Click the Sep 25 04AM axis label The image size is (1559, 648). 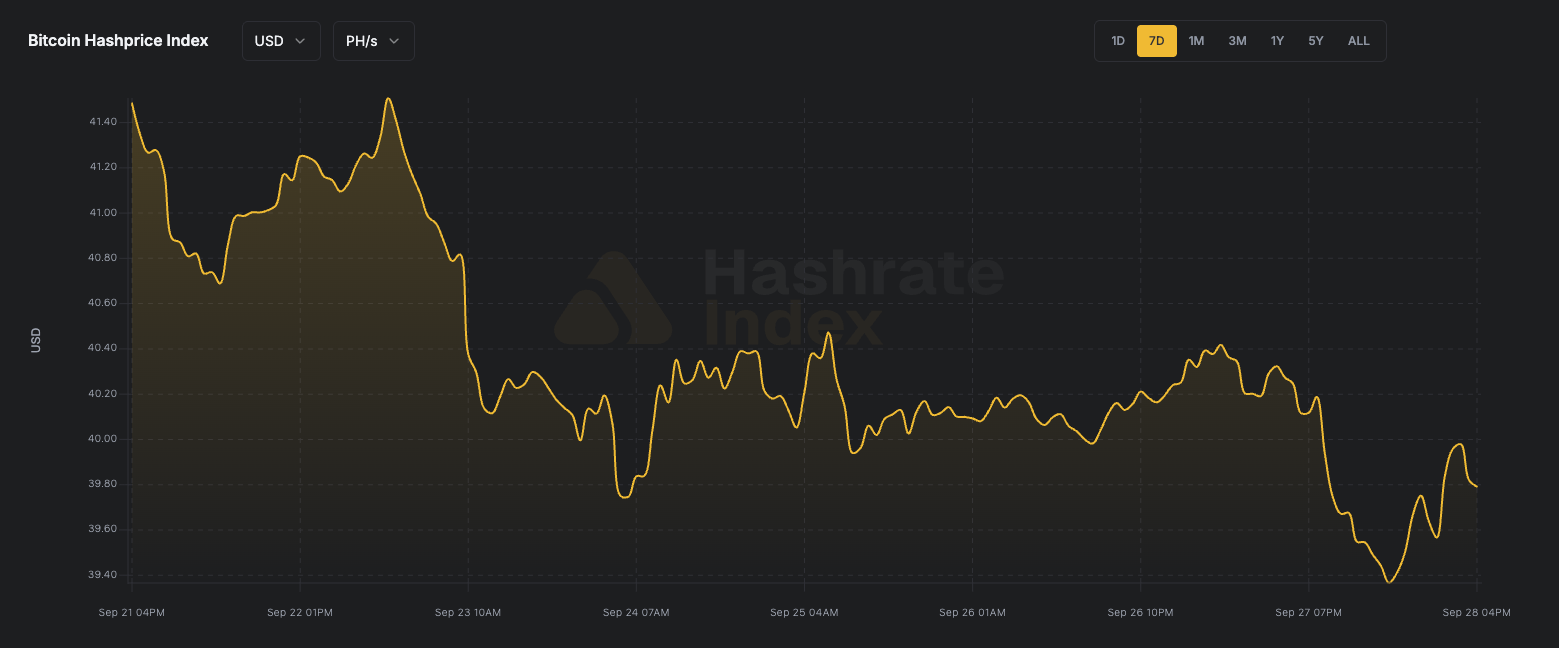[x=804, y=612]
